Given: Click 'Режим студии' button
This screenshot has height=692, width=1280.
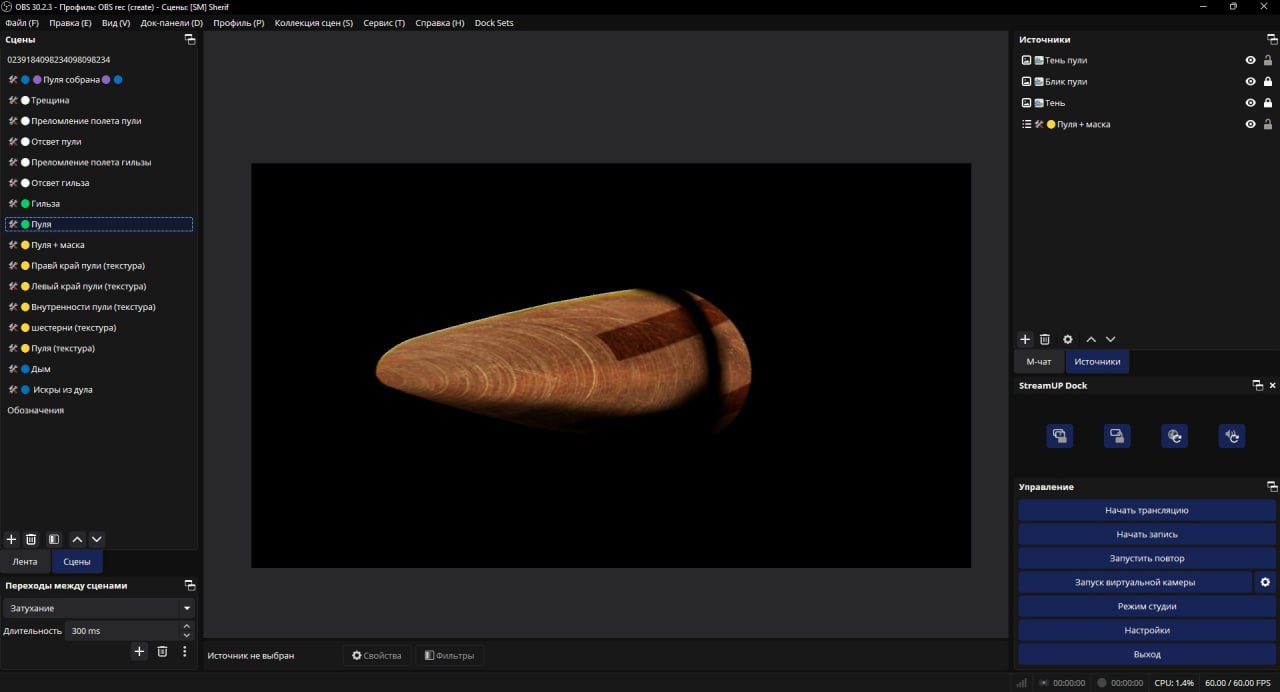Looking at the screenshot, I should pyautogui.click(x=1146, y=606).
